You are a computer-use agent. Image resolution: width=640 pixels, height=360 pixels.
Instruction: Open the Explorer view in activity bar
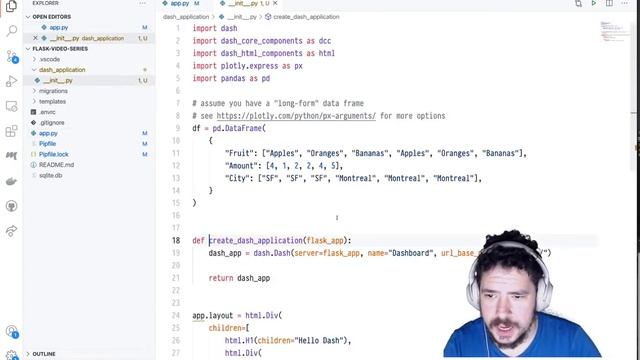(x=11, y=6)
